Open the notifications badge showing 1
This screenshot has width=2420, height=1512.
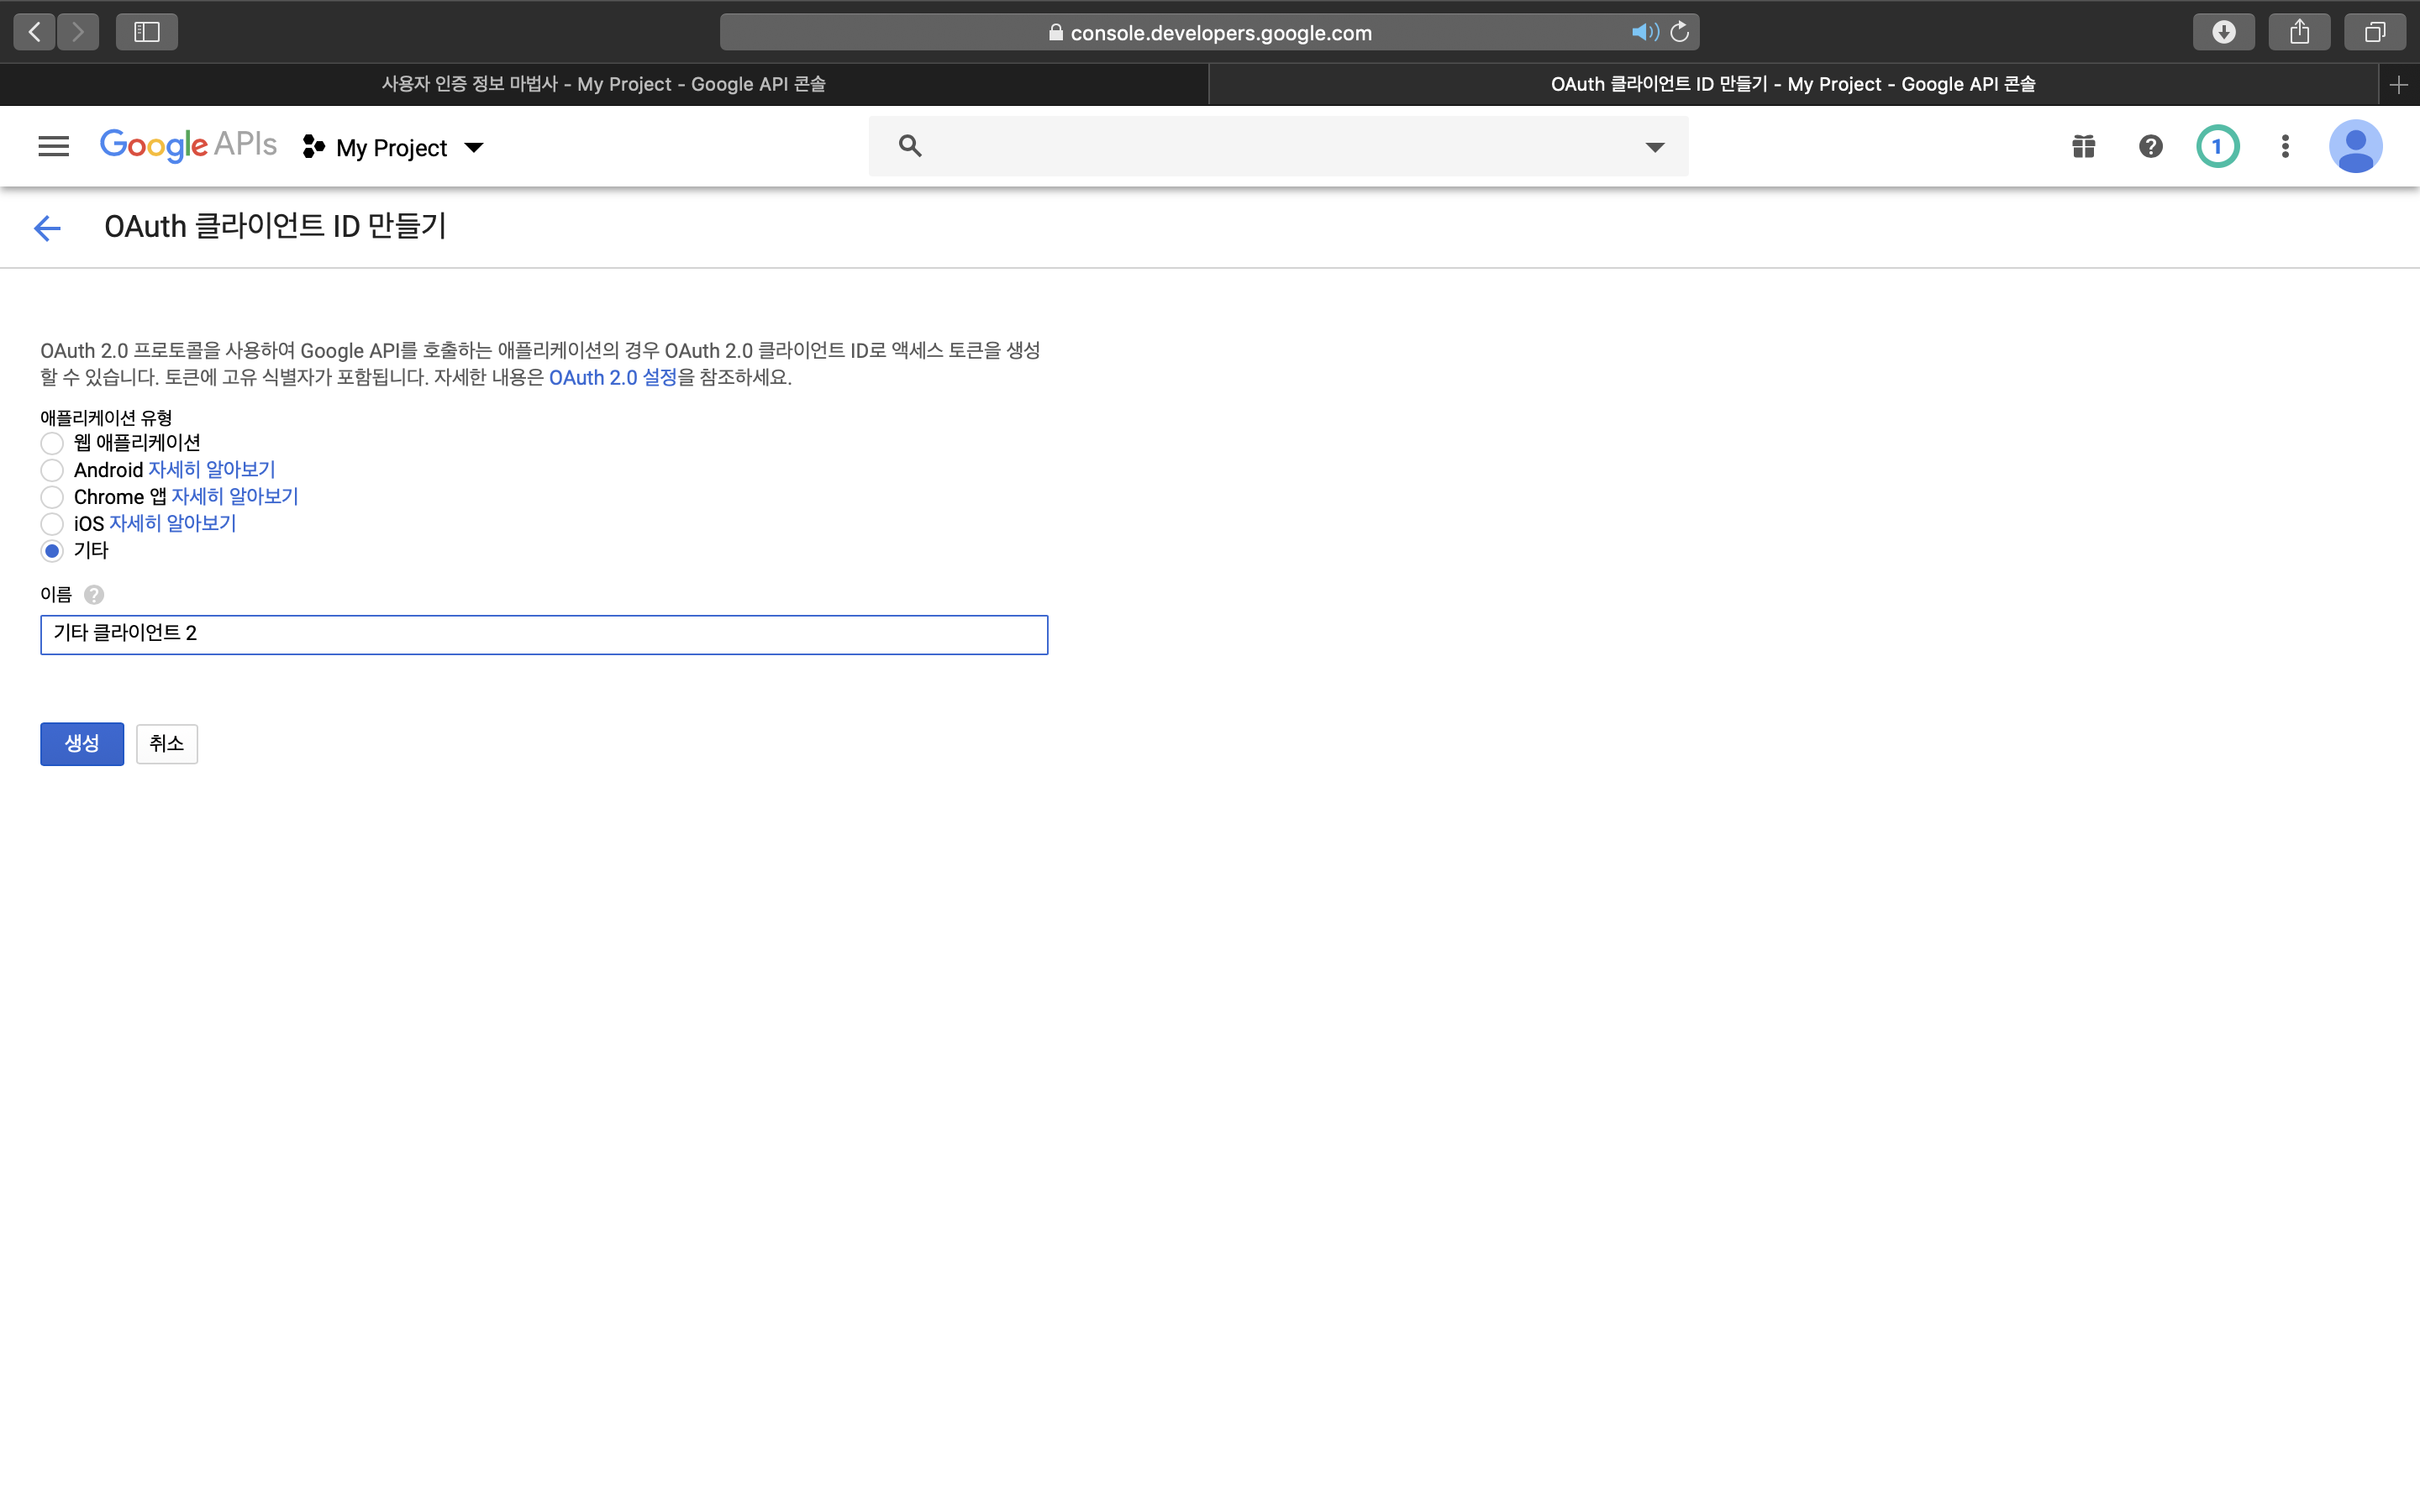[2216, 147]
